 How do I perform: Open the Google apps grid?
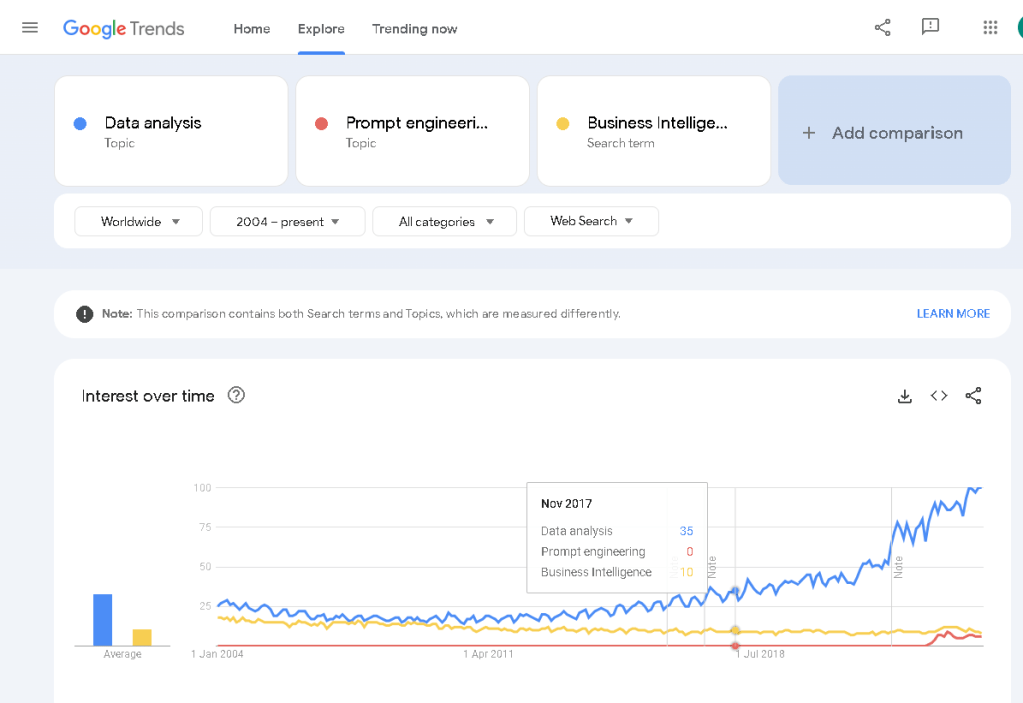coord(990,27)
